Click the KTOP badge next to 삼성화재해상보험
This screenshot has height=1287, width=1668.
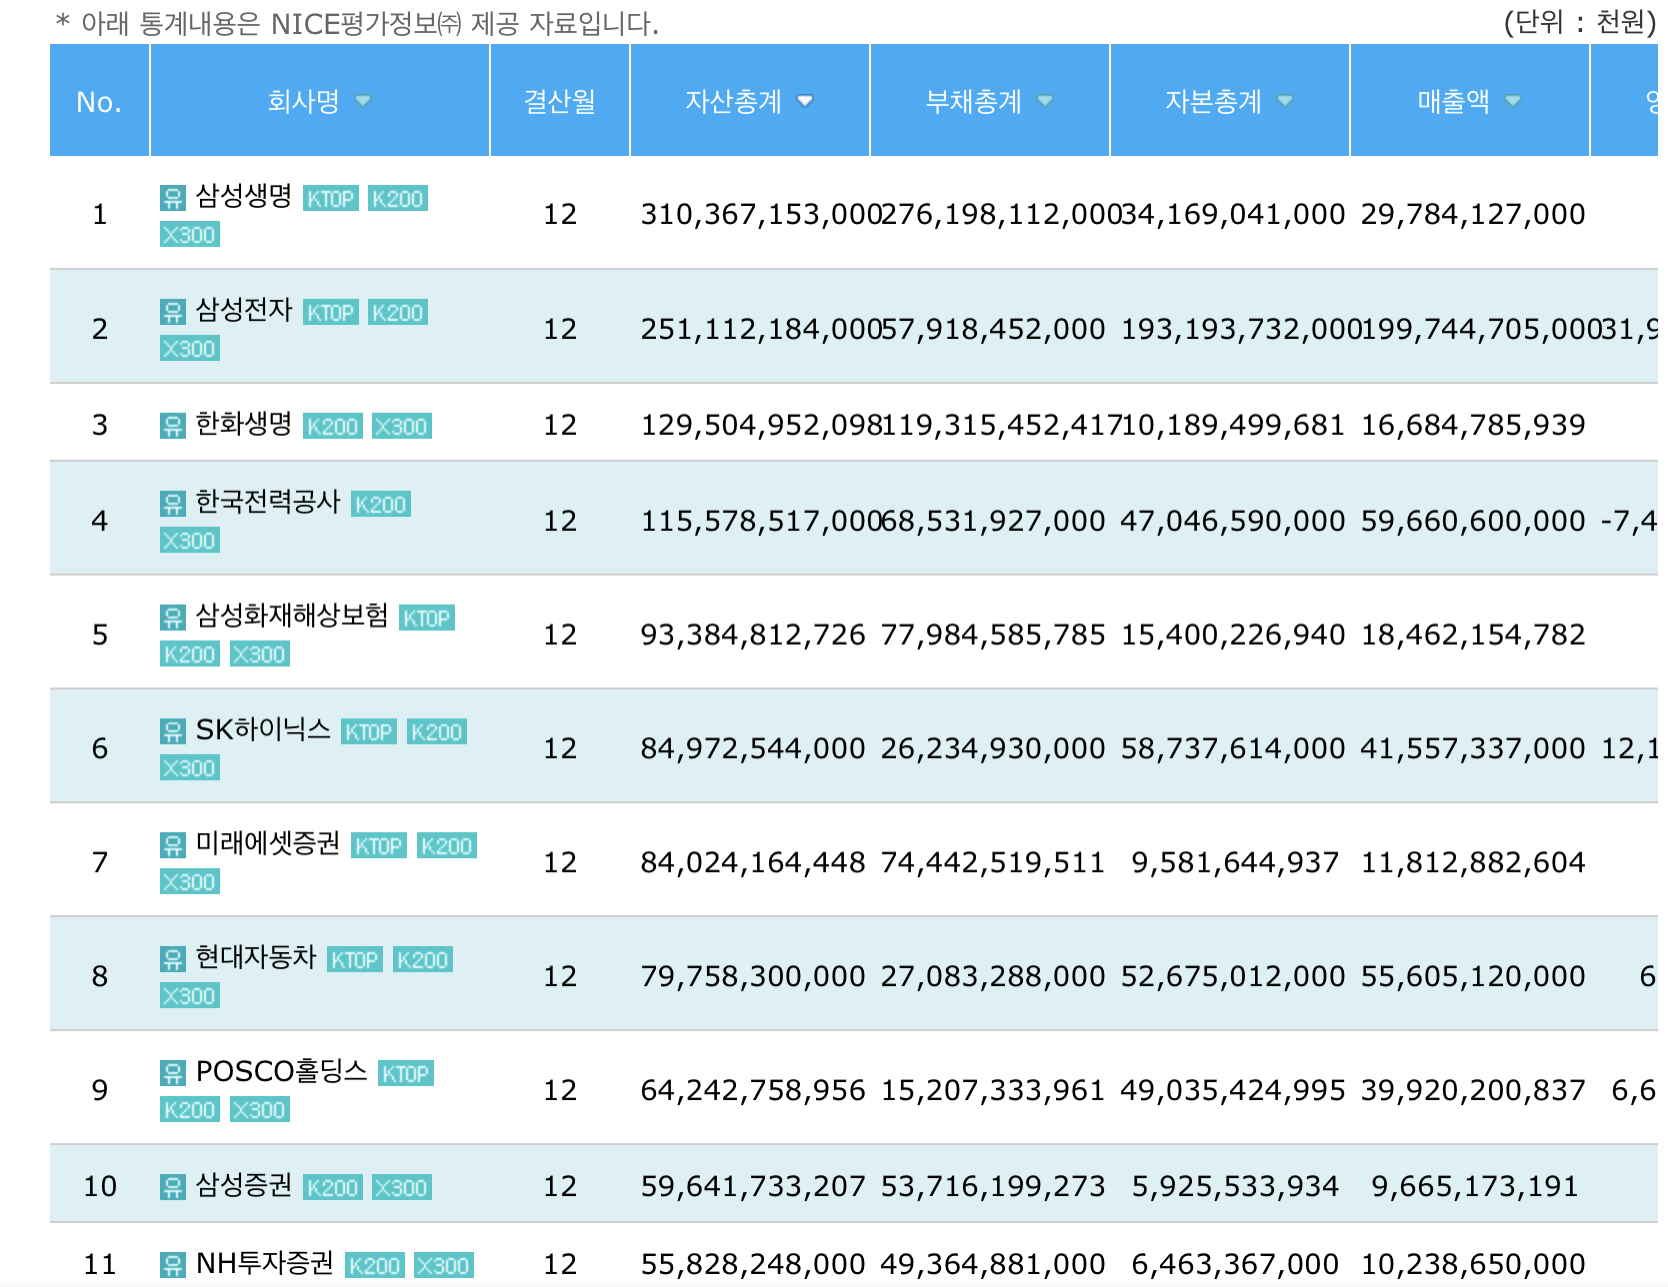427,619
